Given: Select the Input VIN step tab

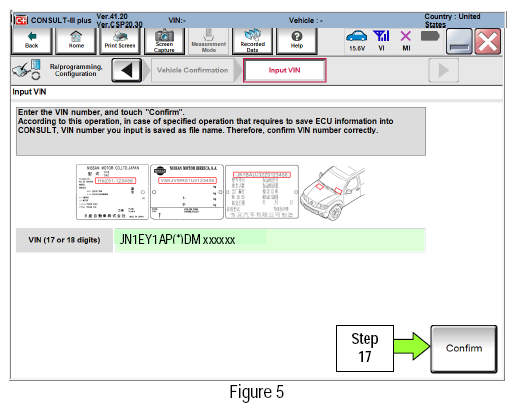Looking at the screenshot, I should coord(285,70).
